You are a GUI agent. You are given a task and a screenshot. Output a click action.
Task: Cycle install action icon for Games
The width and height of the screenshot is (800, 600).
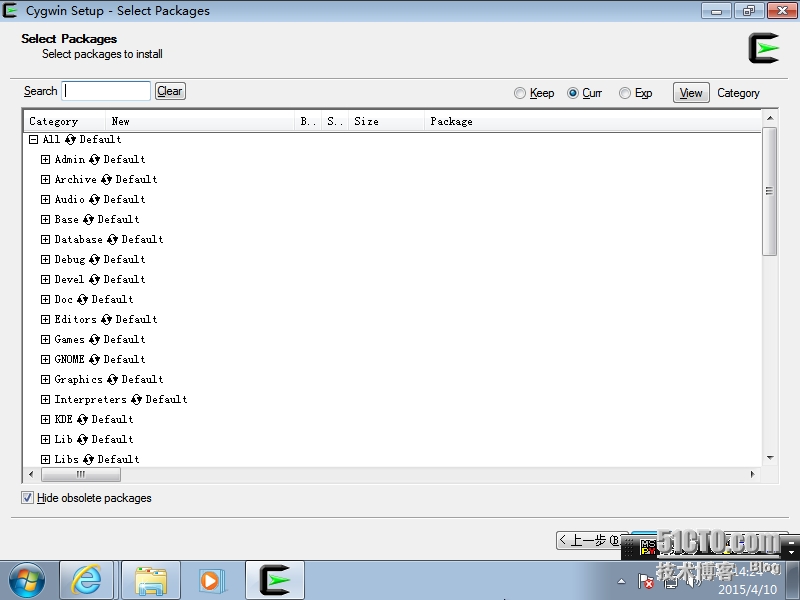(94, 339)
